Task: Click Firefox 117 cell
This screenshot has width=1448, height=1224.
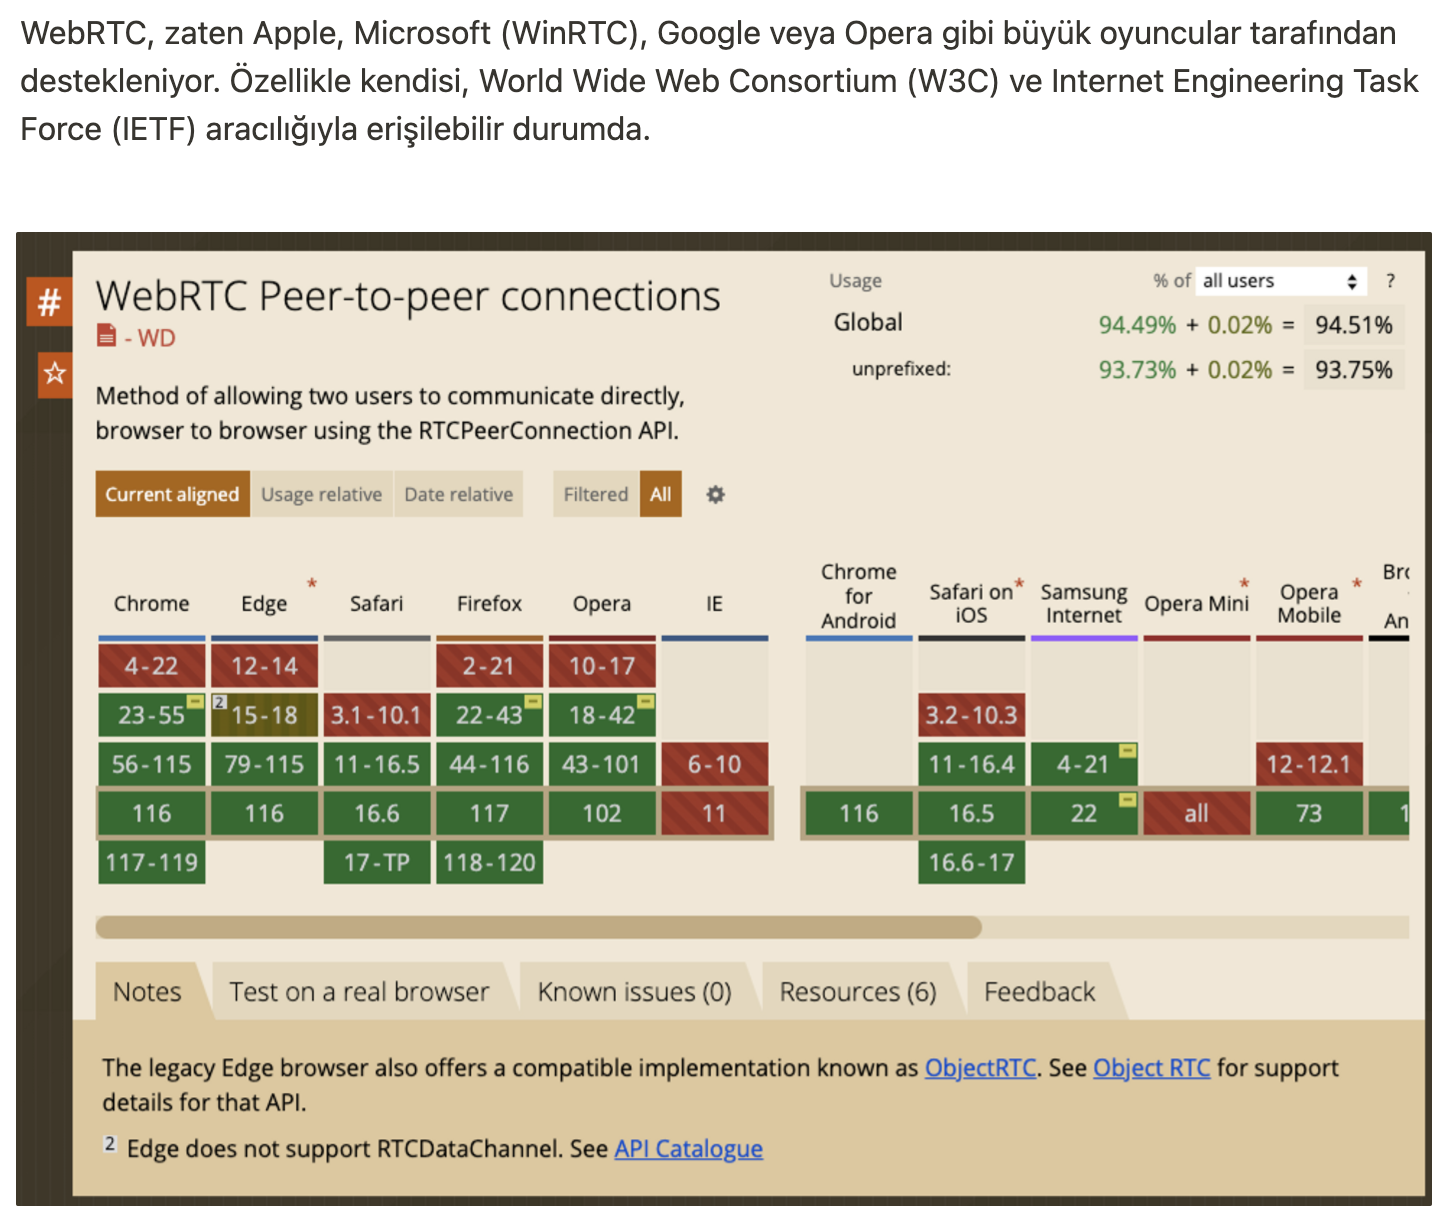Action: tap(490, 813)
